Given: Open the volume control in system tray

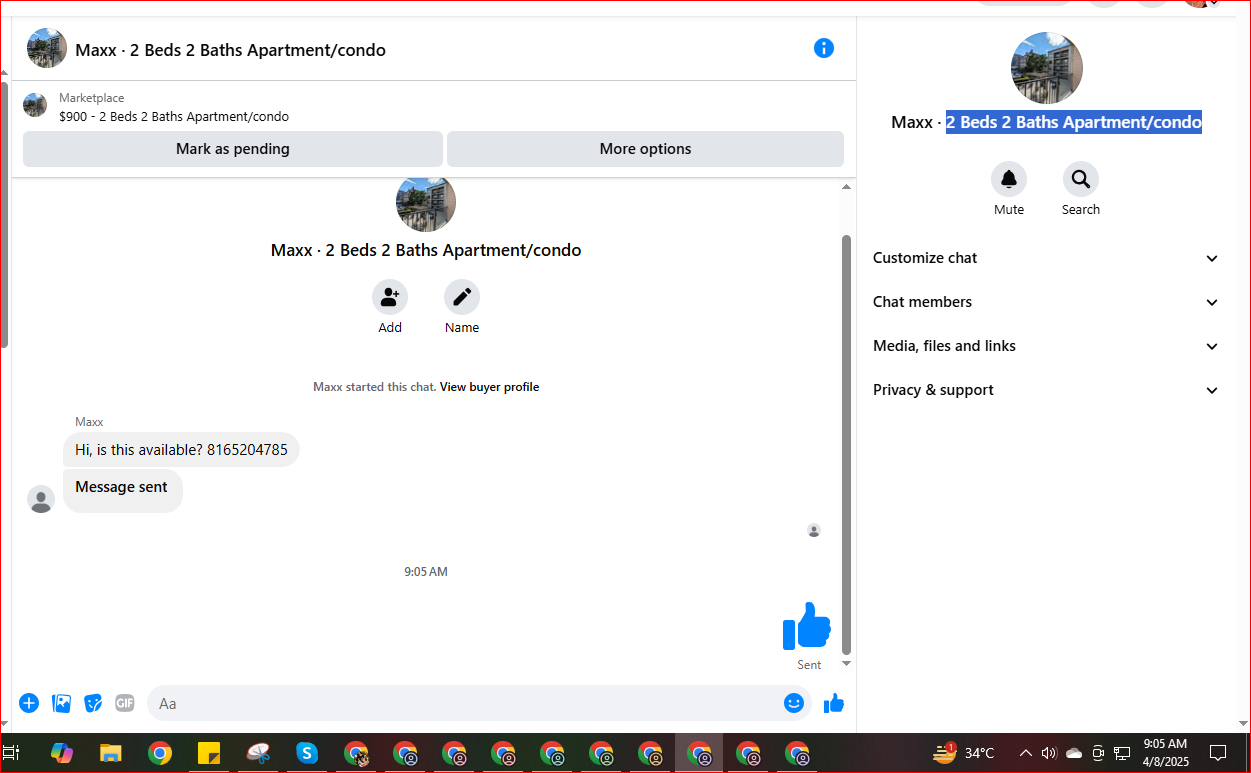Looking at the screenshot, I should click(1049, 753).
